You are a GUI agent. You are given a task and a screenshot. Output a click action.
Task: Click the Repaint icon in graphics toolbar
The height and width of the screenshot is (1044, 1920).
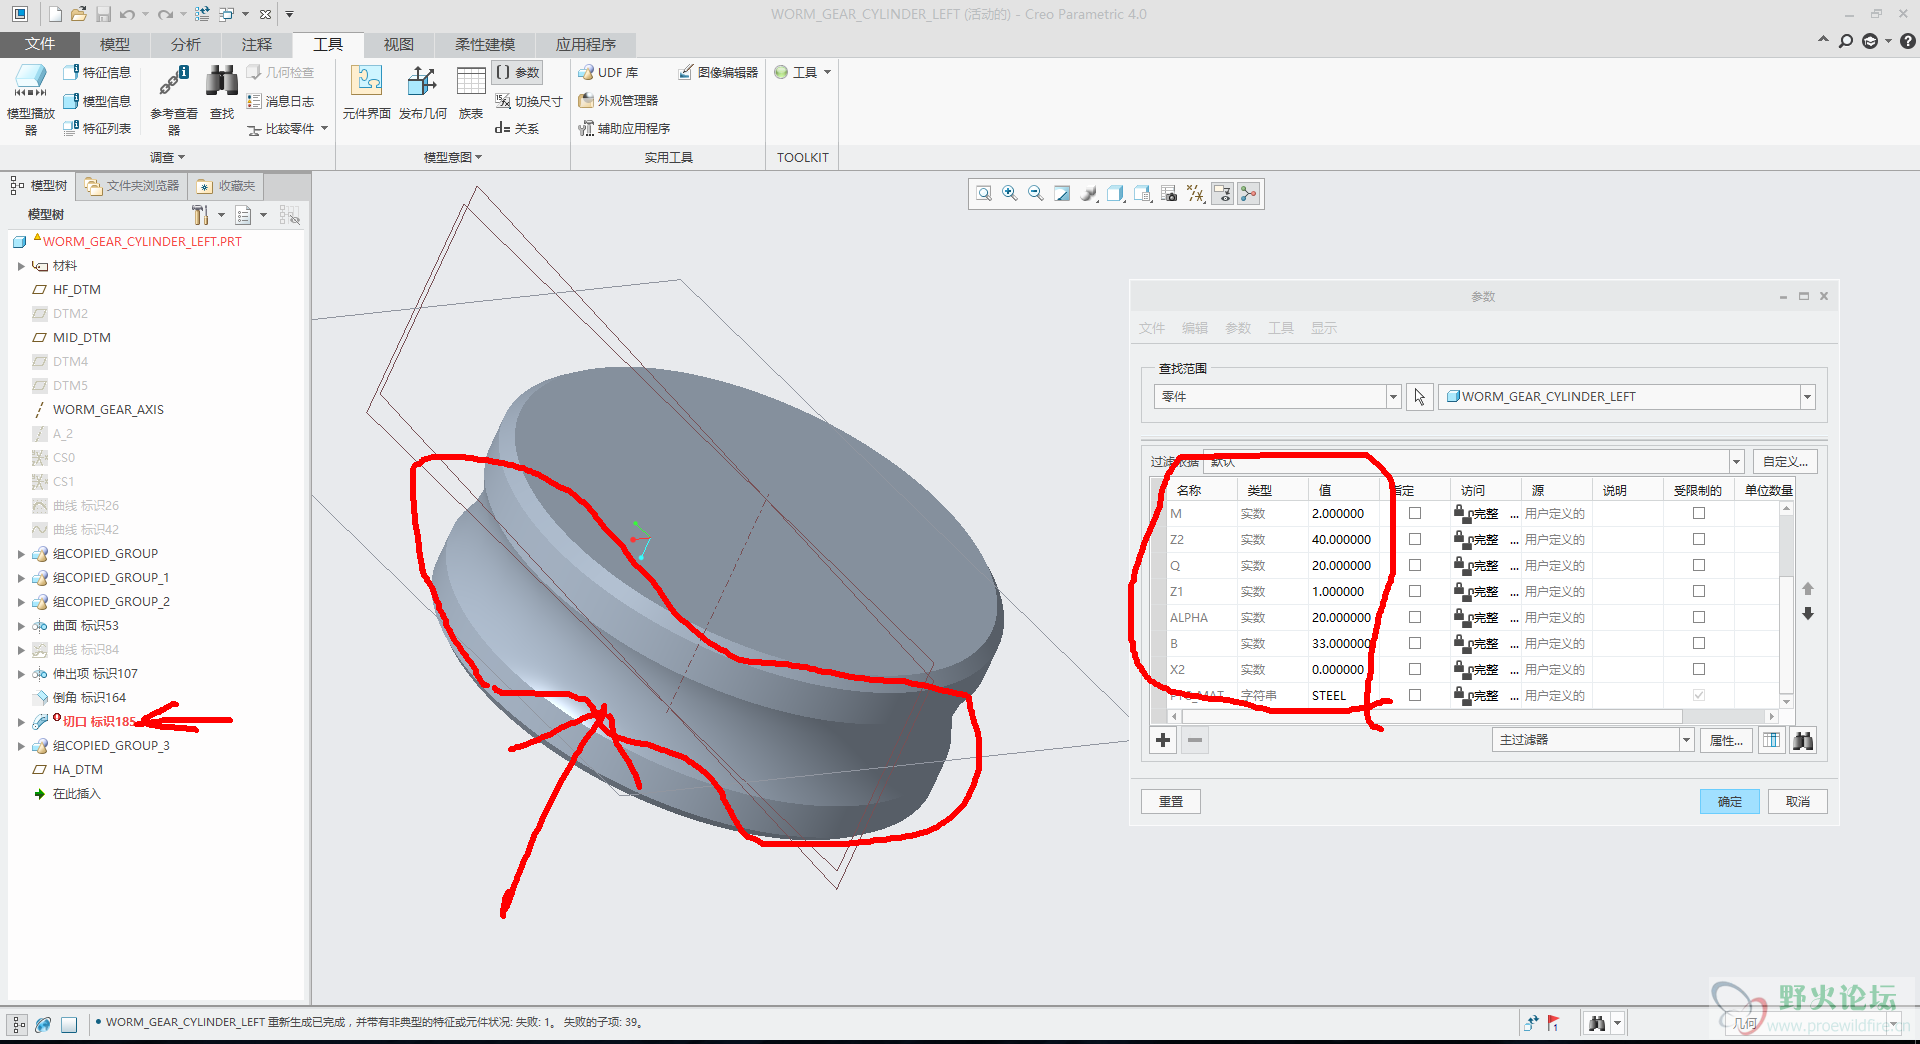pyautogui.click(x=1062, y=194)
